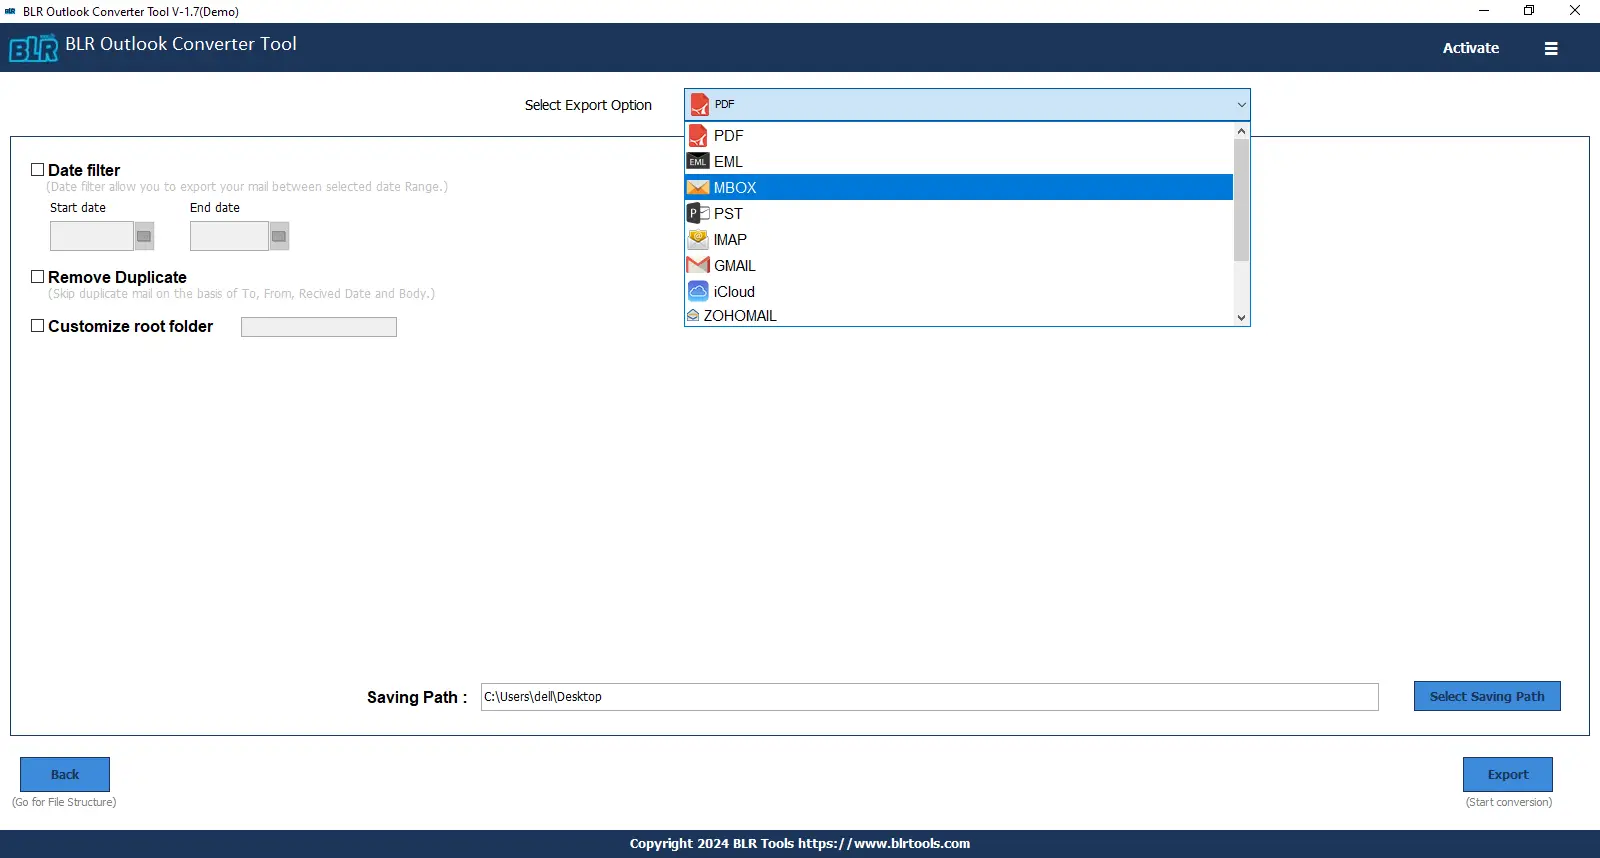This screenshot has width=1600, height=858.
Task: Click the Remove Duplicate label text
Action: point(117,277)
